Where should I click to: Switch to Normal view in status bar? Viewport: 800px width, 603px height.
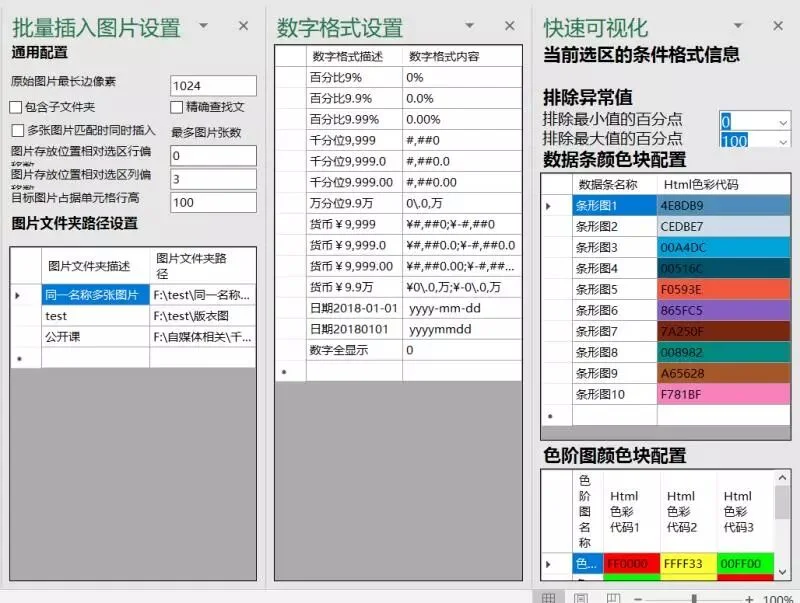click(548, 598)
